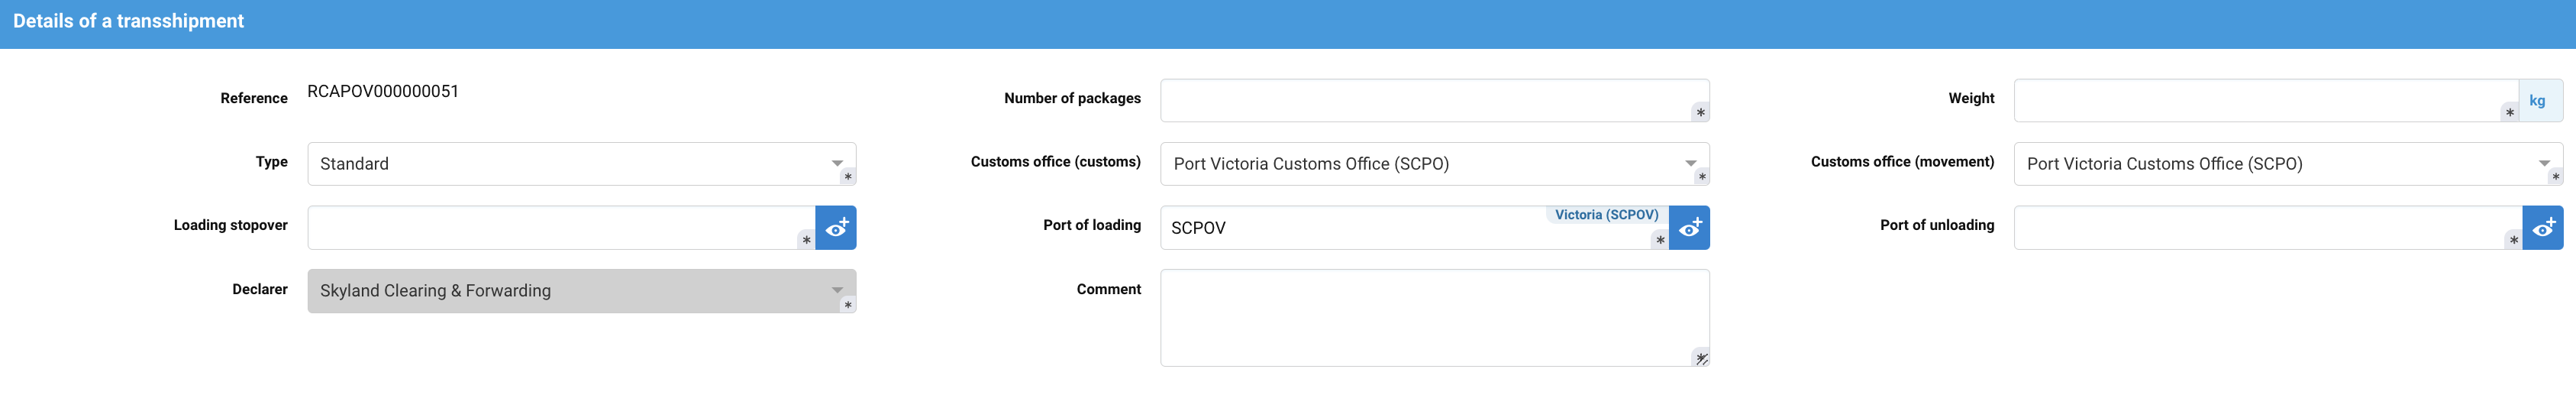Expand the Declarer dropdown Skyland Clearing & Forwarding
The image size is (2576, 408).
point(837,290)
